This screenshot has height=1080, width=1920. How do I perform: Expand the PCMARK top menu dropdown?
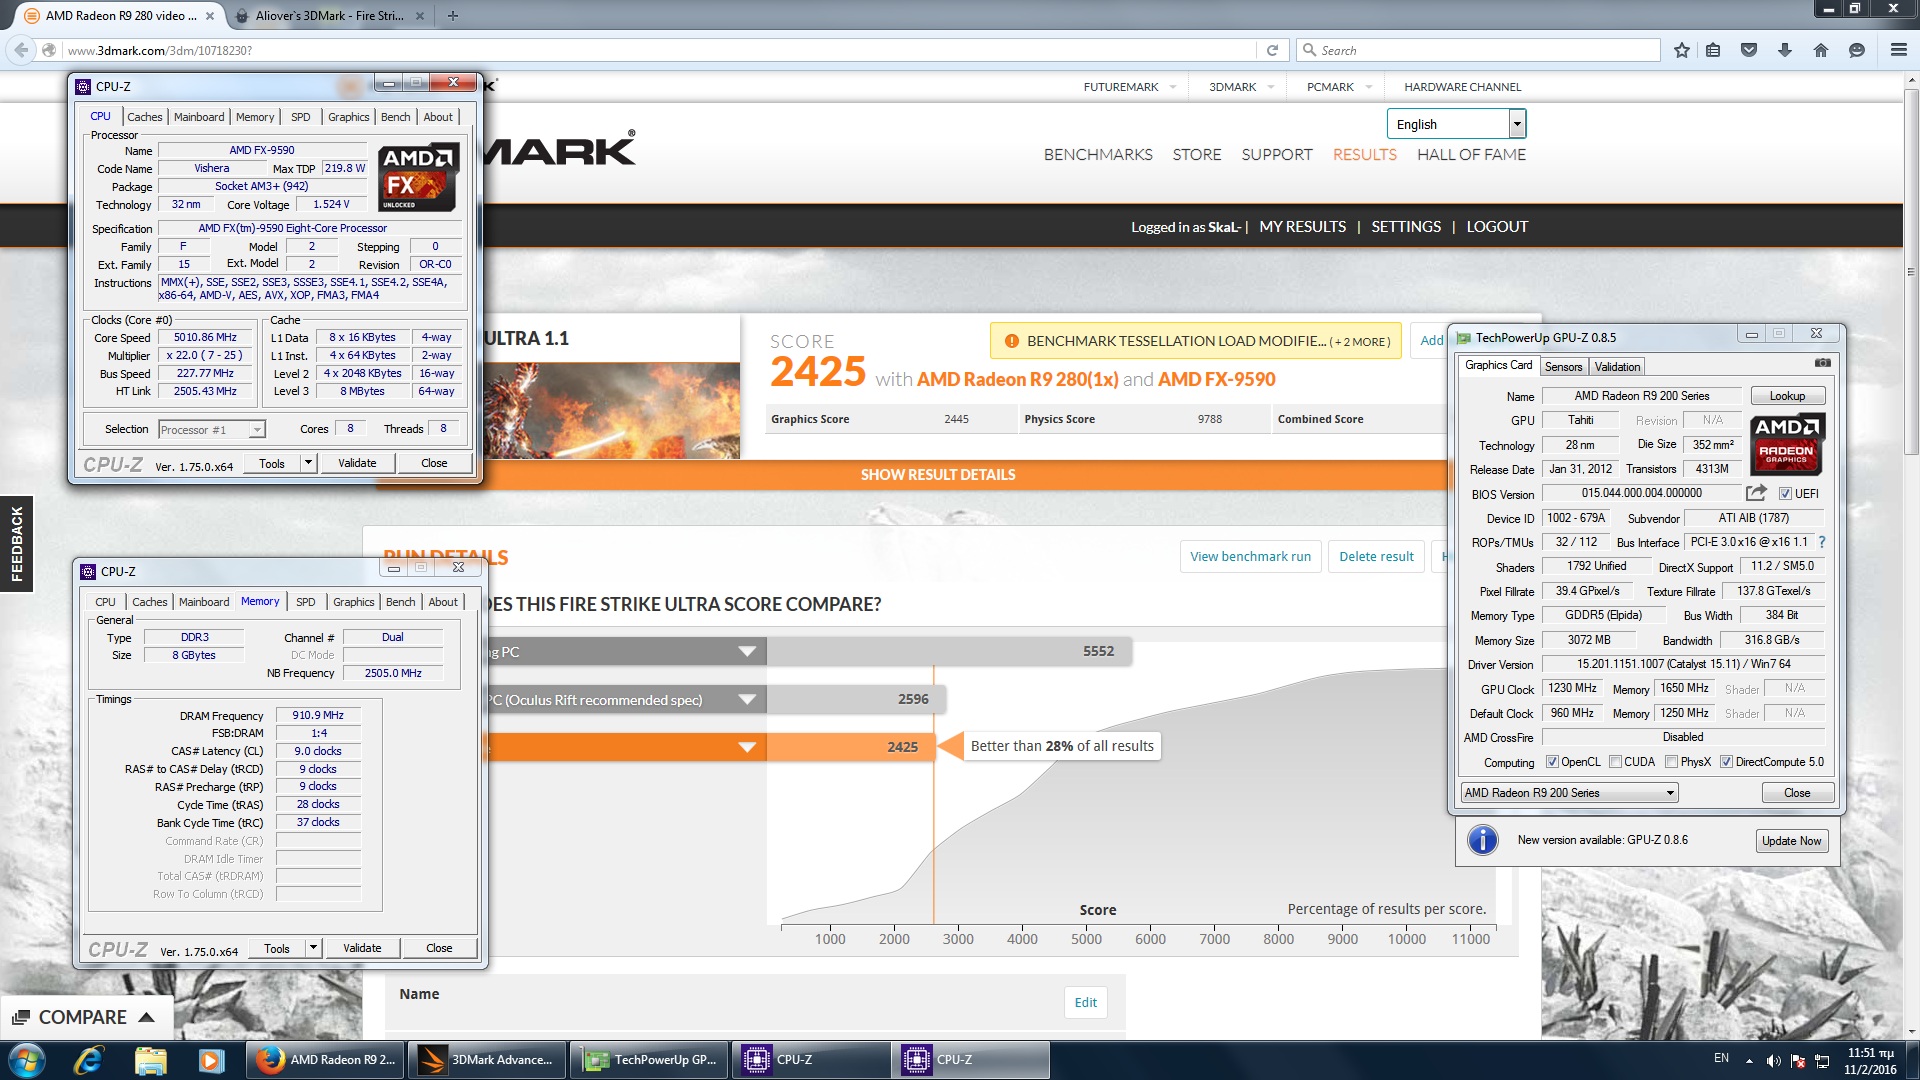point(1368,87)
